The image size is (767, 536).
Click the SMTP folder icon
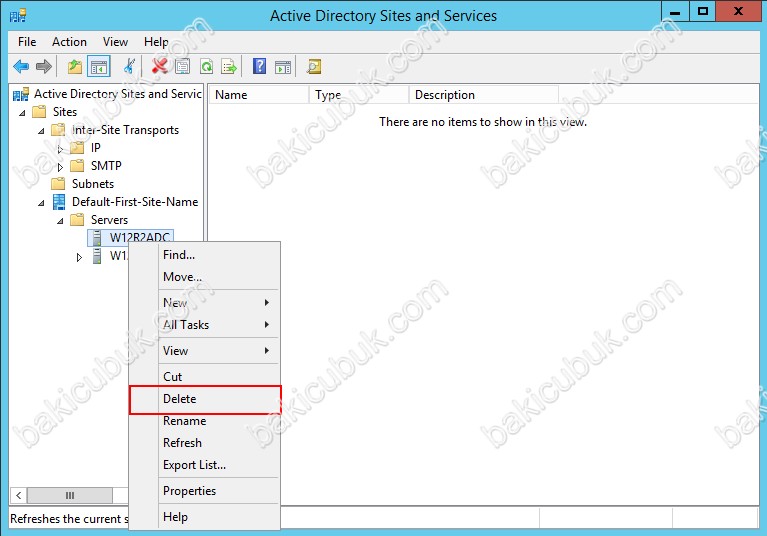point(77,166)
